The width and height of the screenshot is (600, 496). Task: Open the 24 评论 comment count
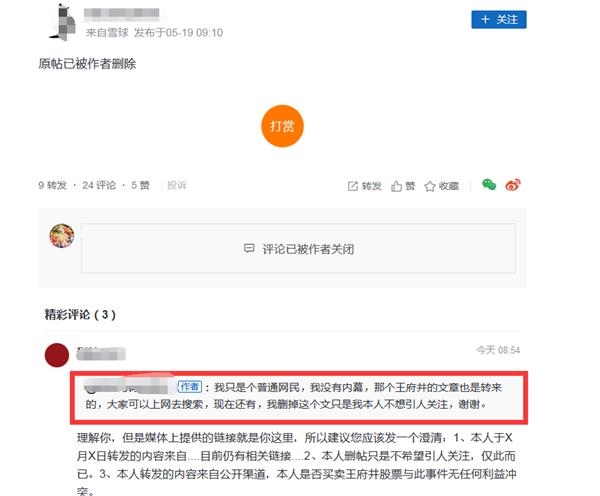click(99, 186)
